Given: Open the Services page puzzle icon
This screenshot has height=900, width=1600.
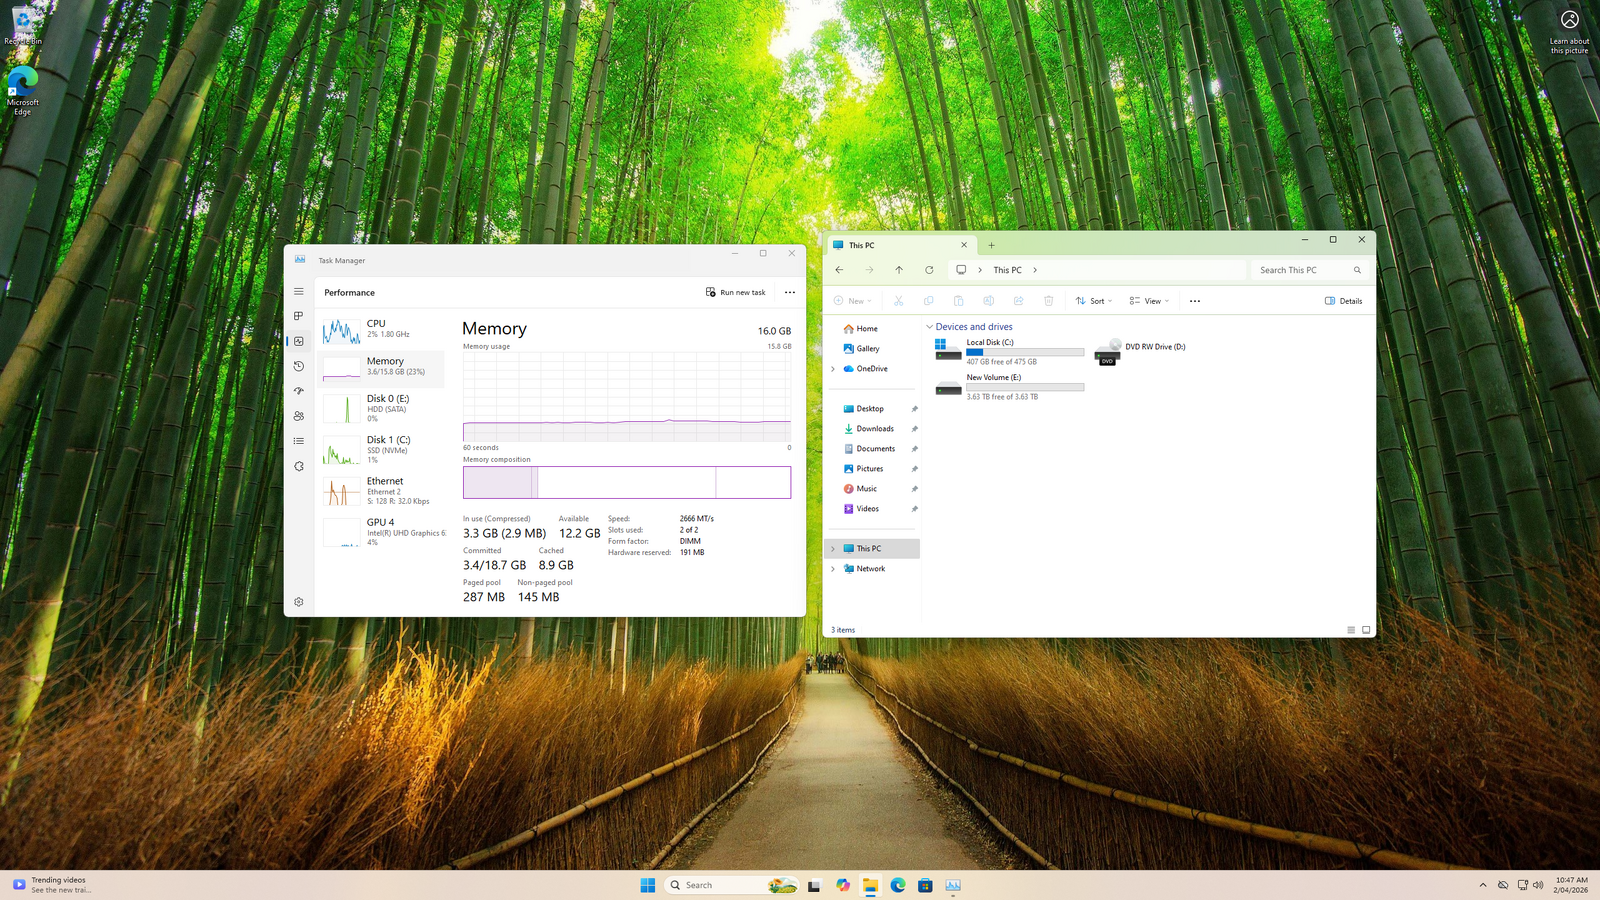Looking at the screenshot, I should (298, 466).
